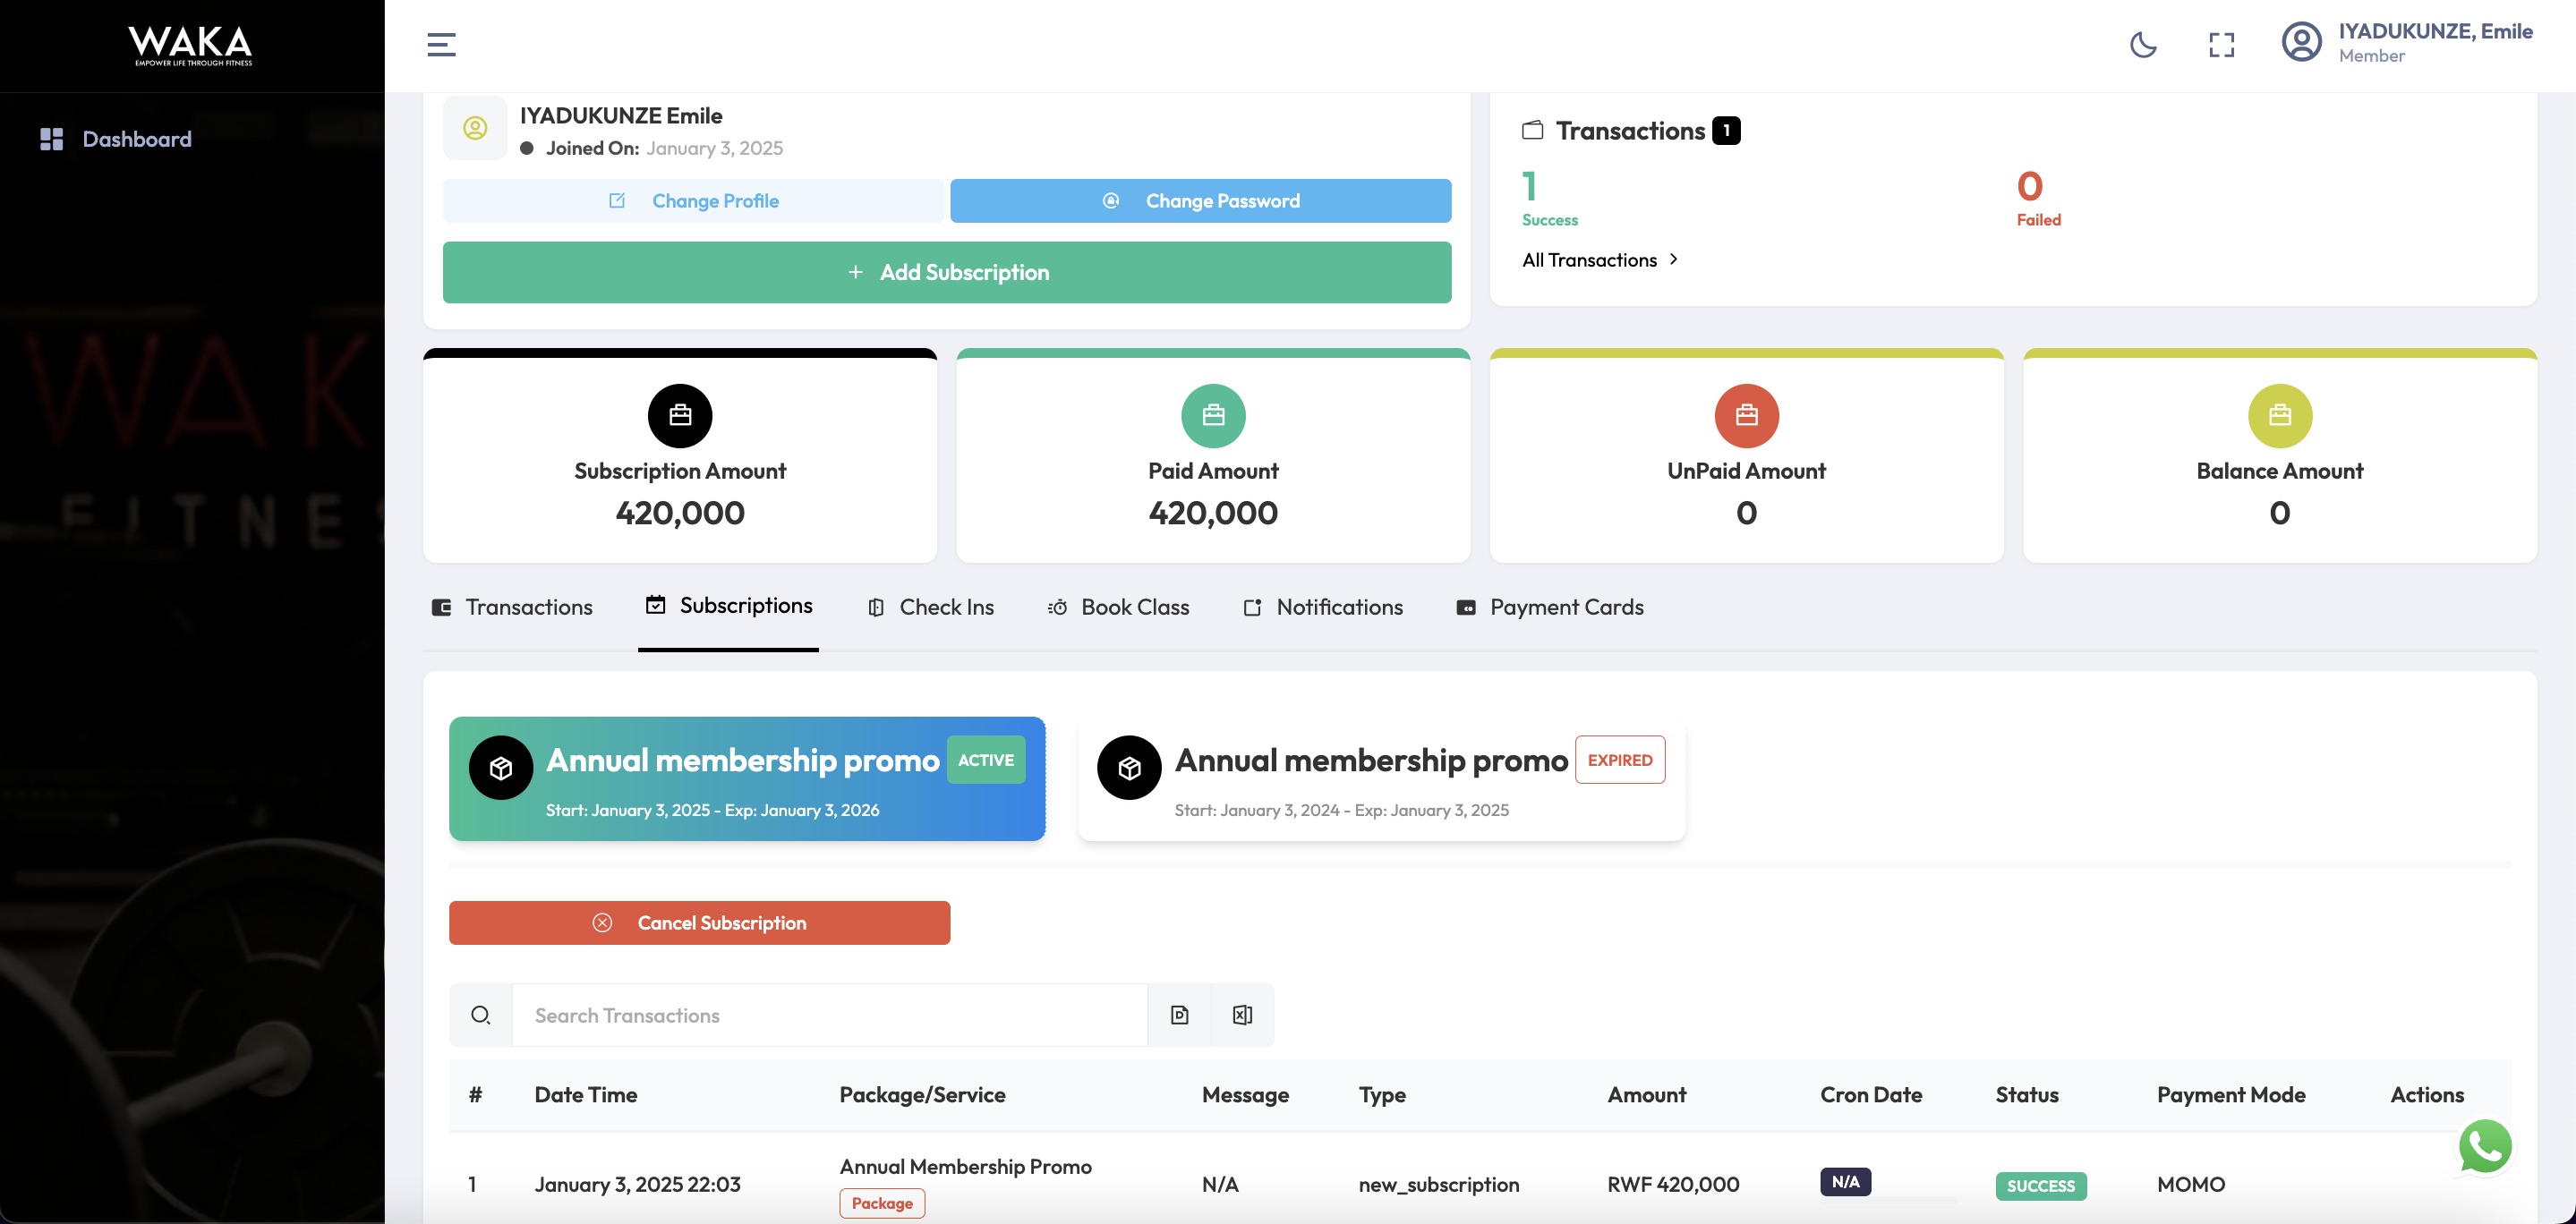Open the sidebar hamburger menu
Screen dimensions: 2576x1224
pyautogui.click(x=441, y=44)
